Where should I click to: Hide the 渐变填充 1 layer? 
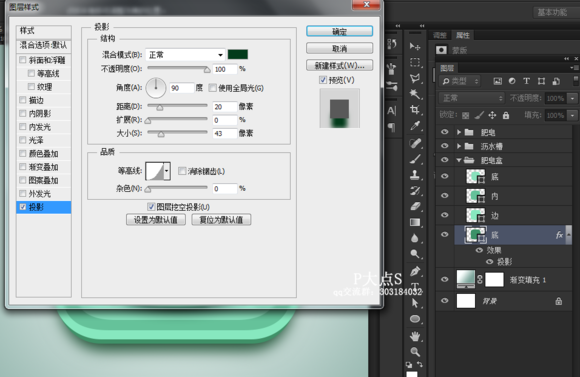pyautogui.click(x=445, y=279)
